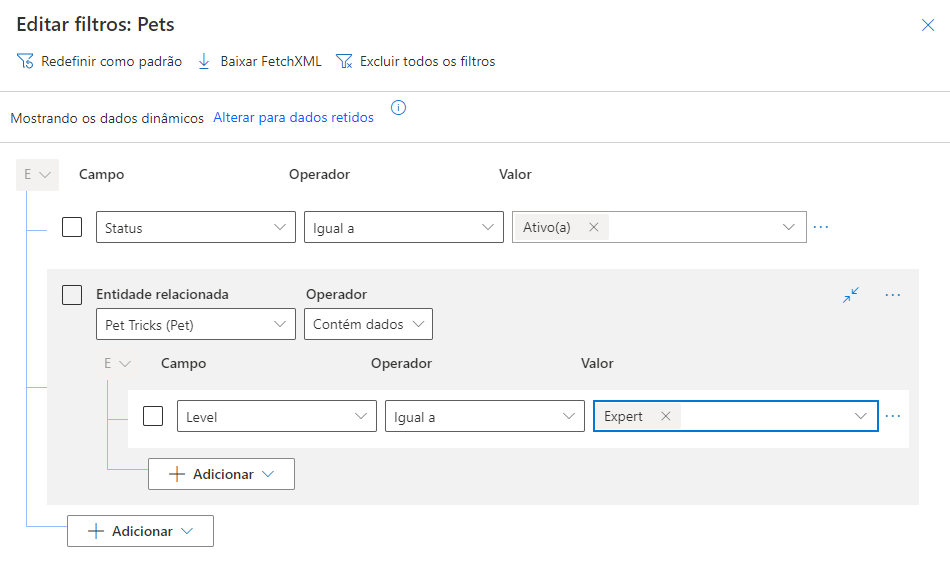
Task: Click the Redefinir como padrão filter icon
Action: pos(26,62)
